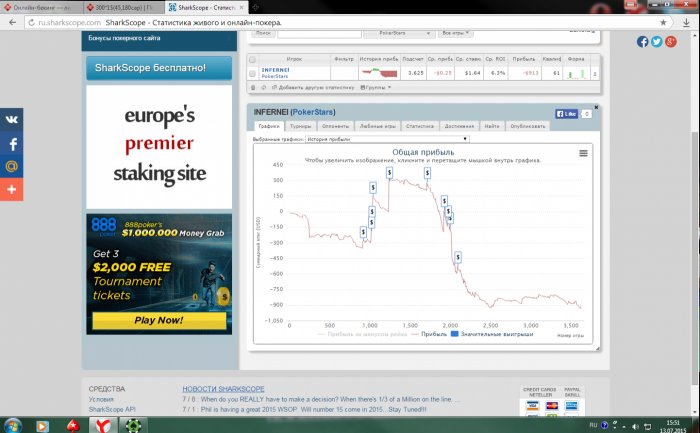
Task: Switch to the 'Турниры' tab
Action: tap(300, 126)
